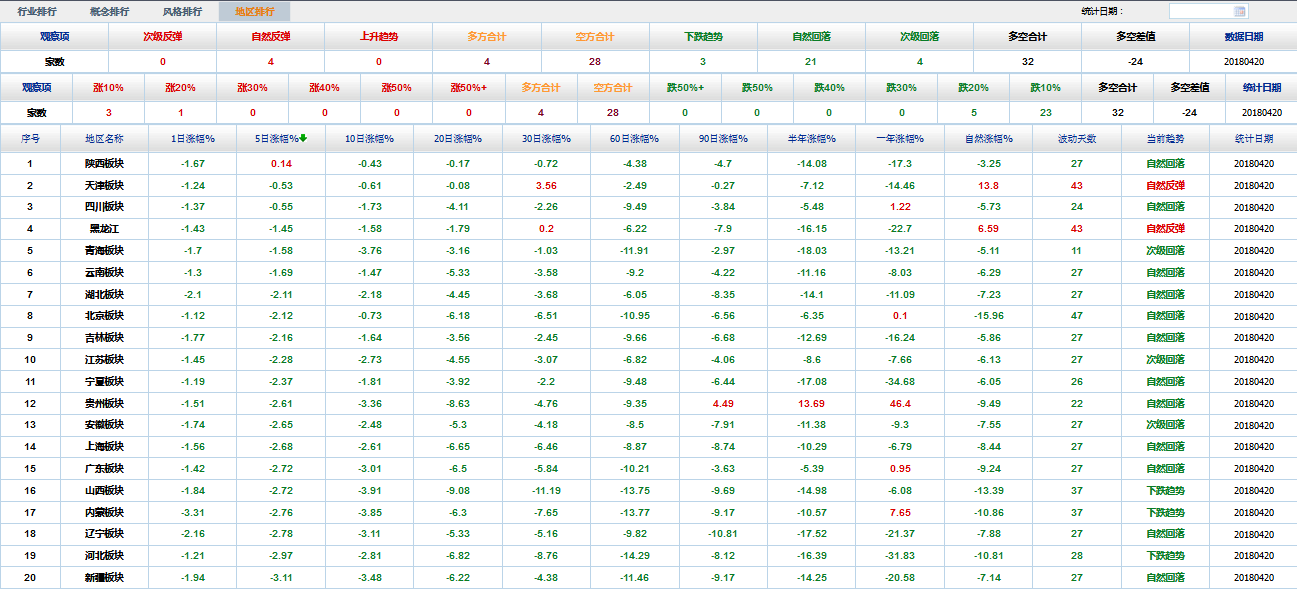Switch to the 概念排行 tab
This screenshot has height=589, width=1297.
coord(109,12)
